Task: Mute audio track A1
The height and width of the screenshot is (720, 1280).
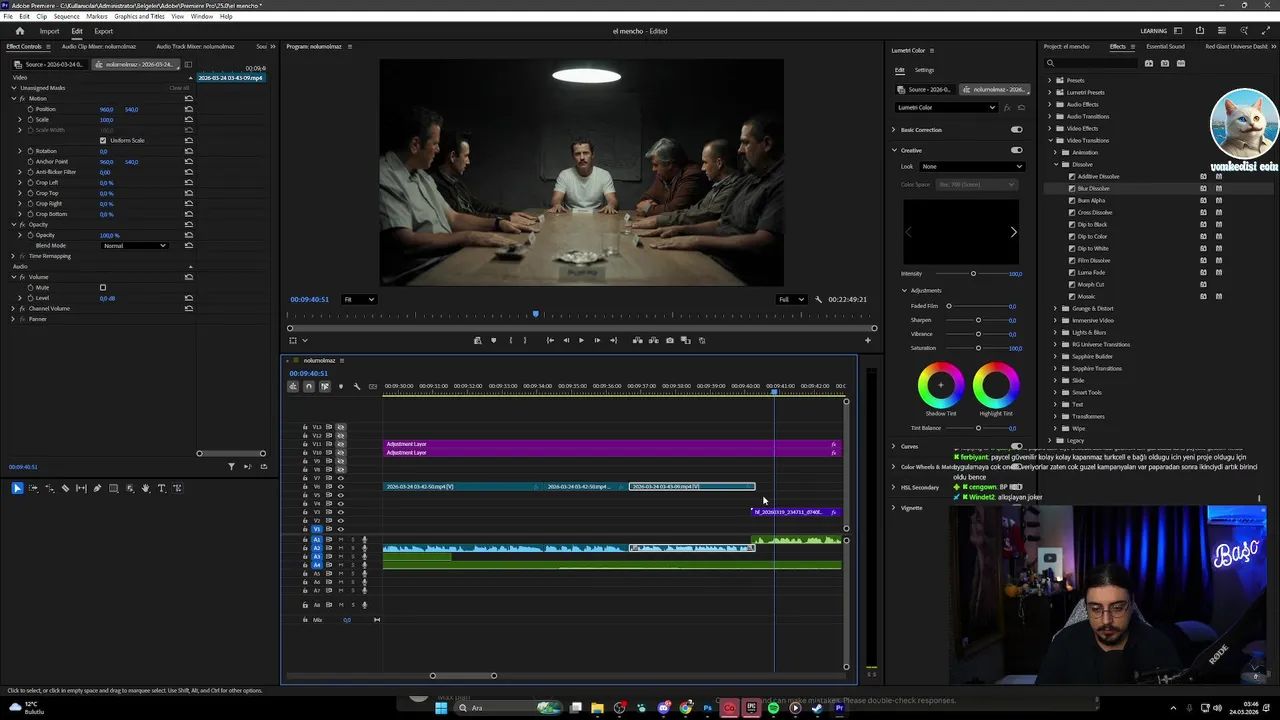Action: click(x=340, y=540)
